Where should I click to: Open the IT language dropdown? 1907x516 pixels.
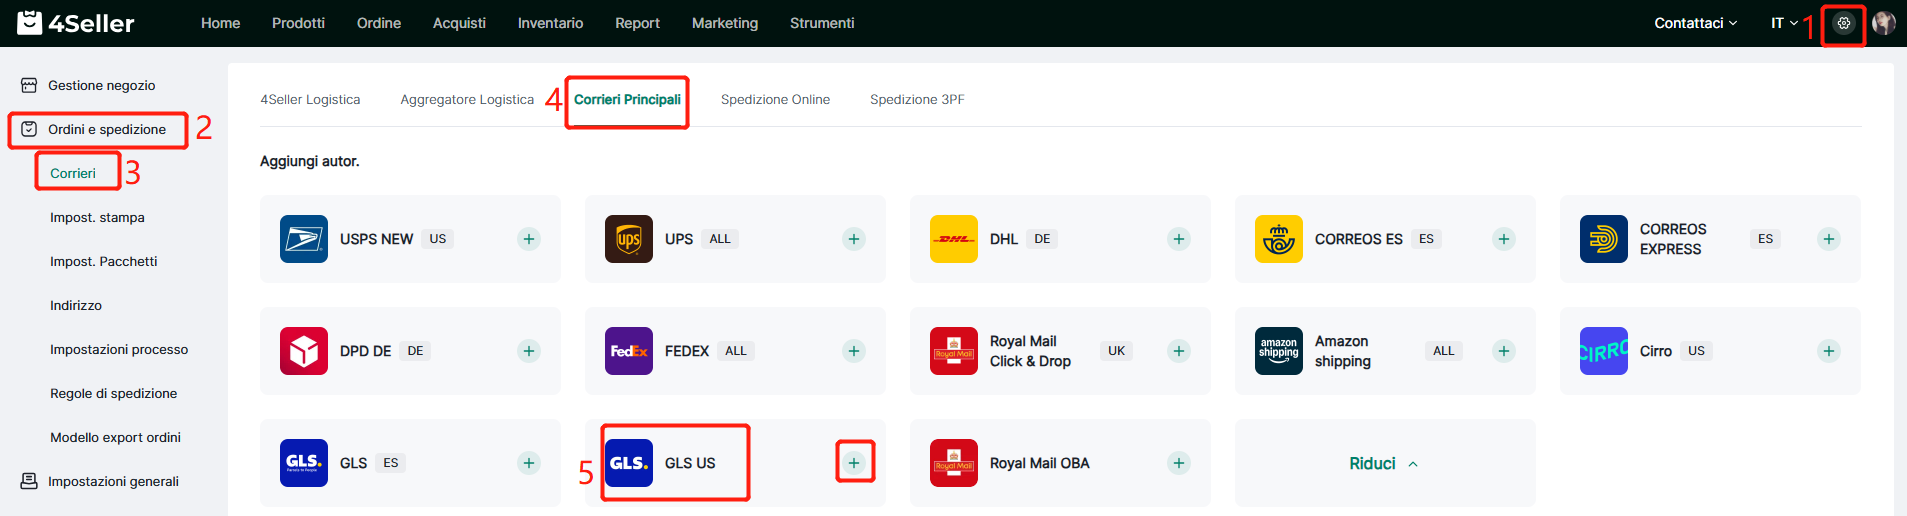(x=1785, y=23)
